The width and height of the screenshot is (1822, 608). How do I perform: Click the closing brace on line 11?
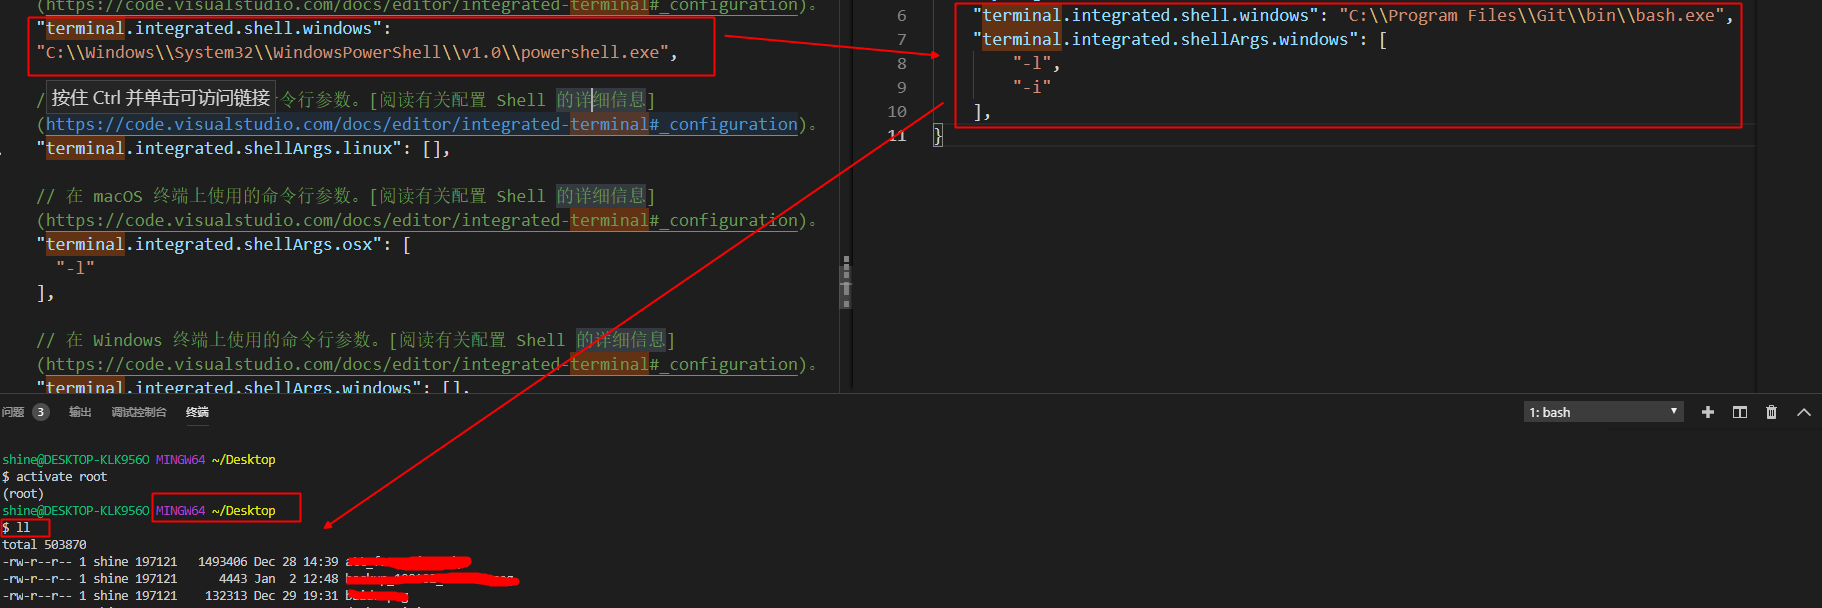(938, 135)
